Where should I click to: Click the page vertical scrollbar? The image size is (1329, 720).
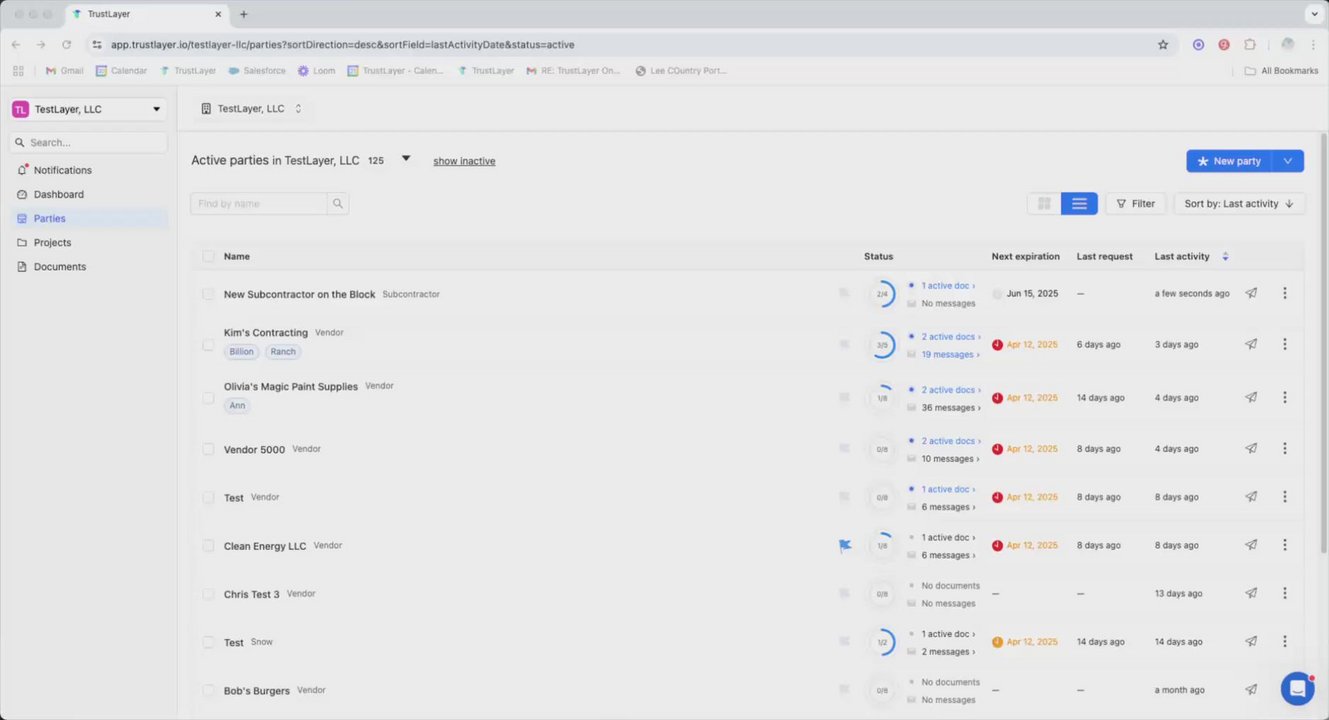click(1324, 343)
